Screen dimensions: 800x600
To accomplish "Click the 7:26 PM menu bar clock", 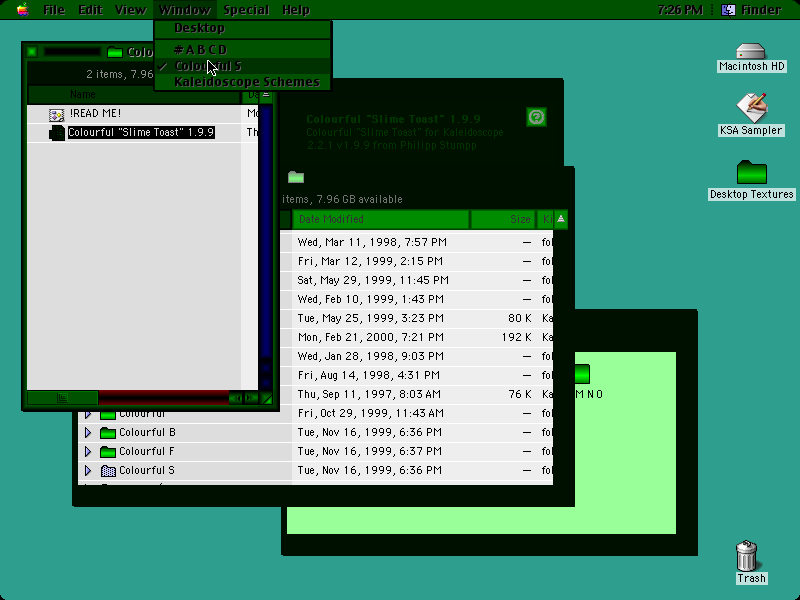I will pyautogui.click(x=680, y=10).
